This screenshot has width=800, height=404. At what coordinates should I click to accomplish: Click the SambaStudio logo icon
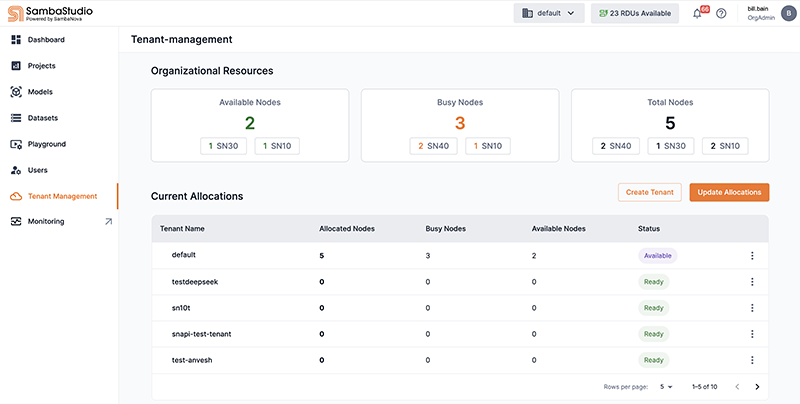[16, 13]
